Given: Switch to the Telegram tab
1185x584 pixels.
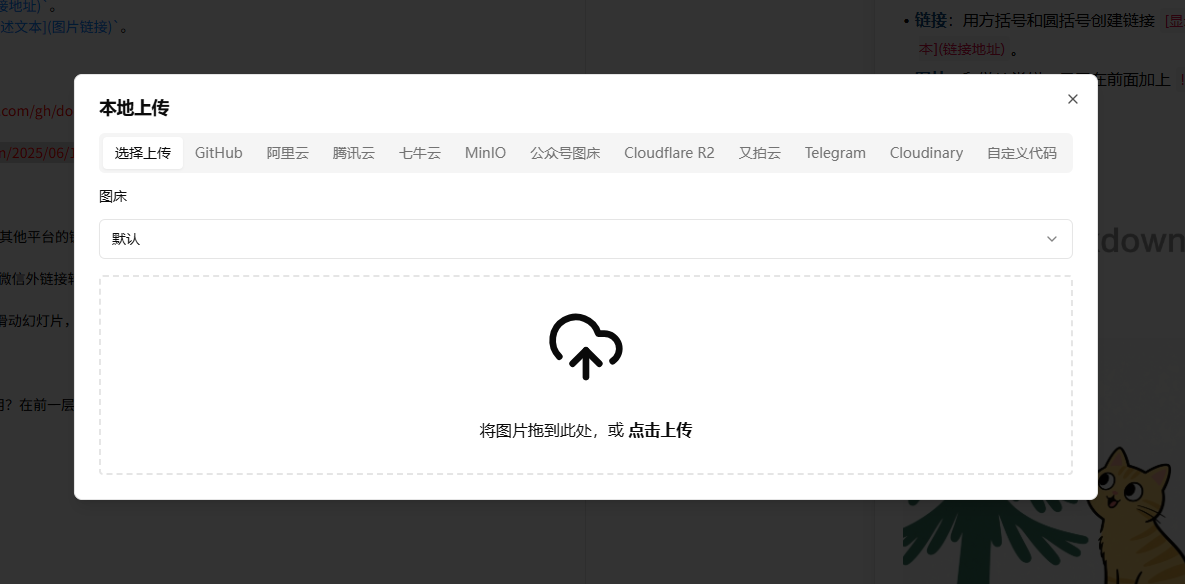Looking at the screenshot, I should point(835,153).
